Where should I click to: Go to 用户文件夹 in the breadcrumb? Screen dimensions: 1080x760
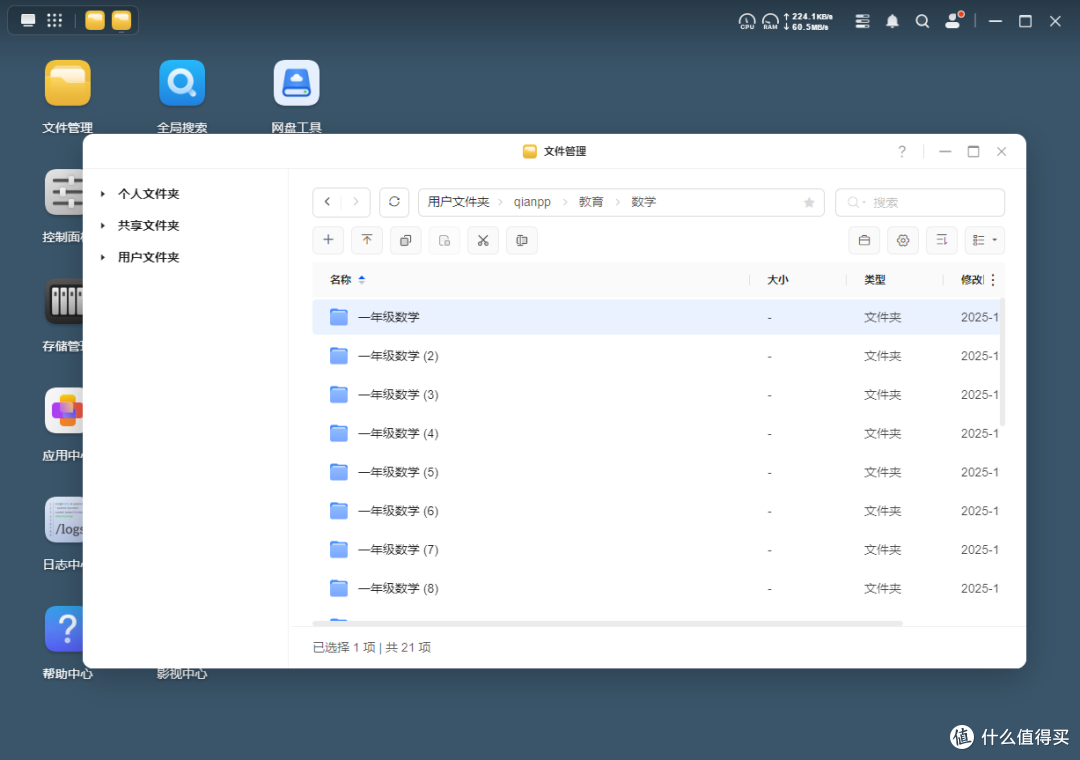(x=458, y=202)
